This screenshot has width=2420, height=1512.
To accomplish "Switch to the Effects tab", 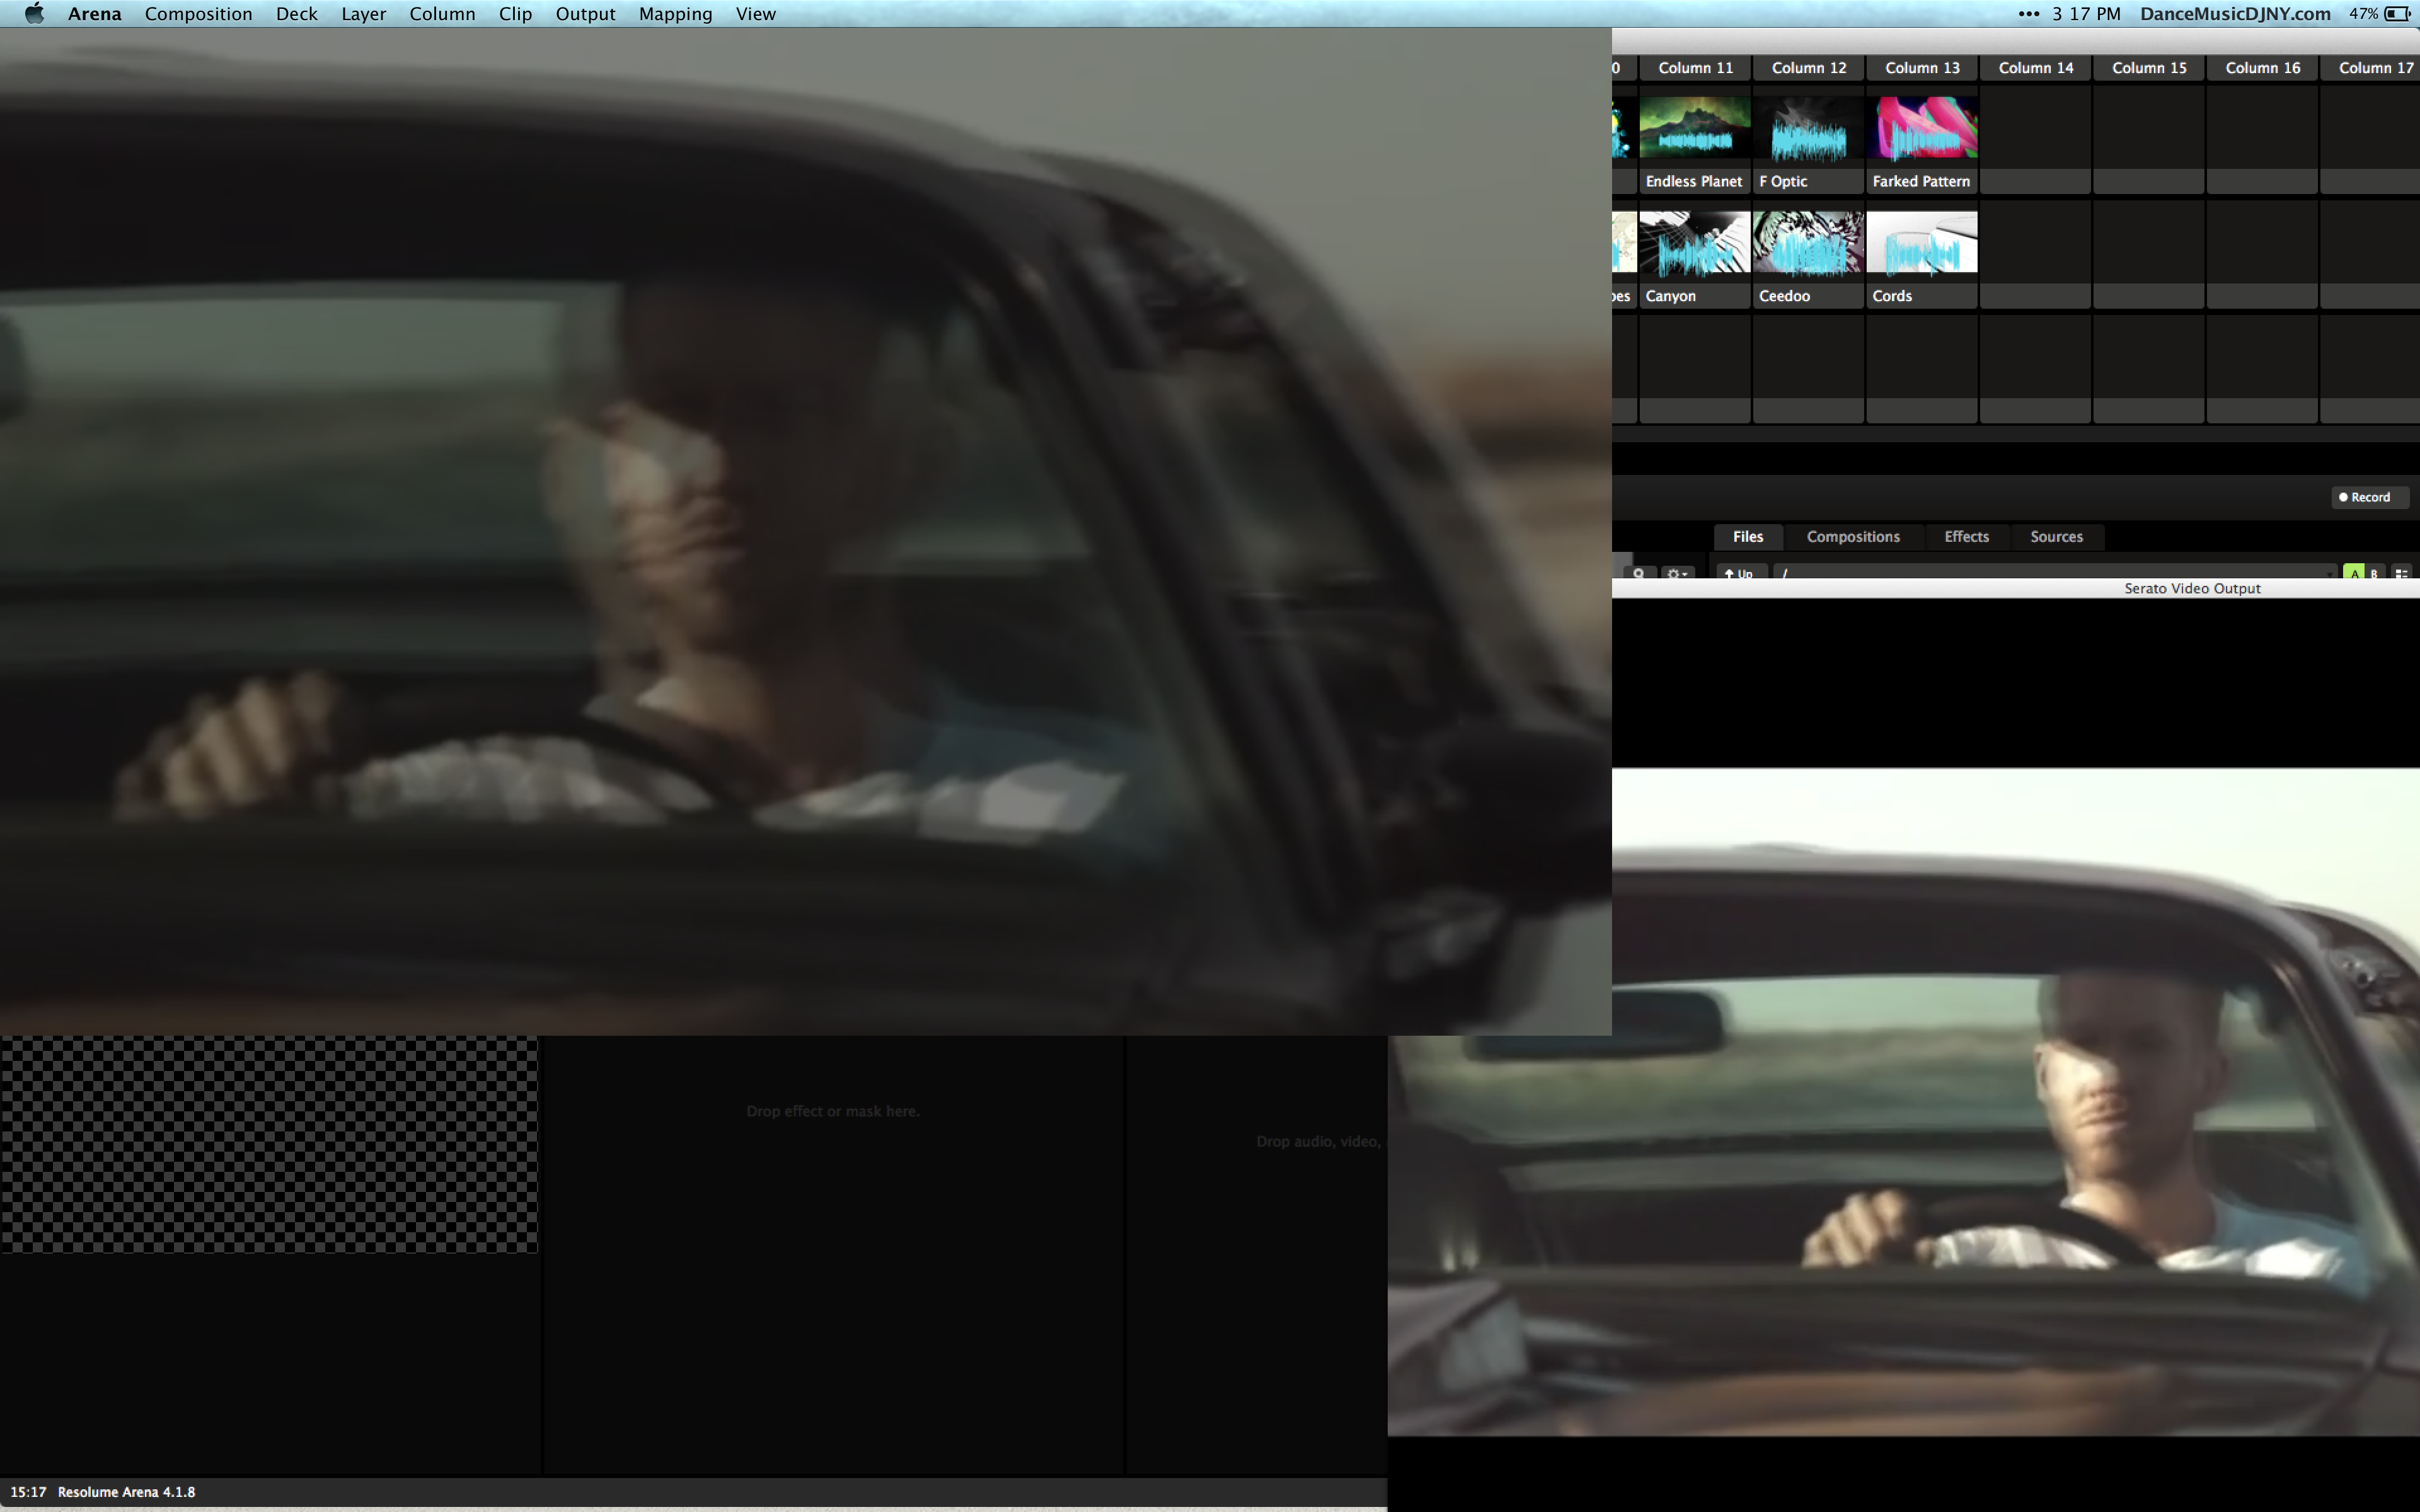I will [1966, 537].
